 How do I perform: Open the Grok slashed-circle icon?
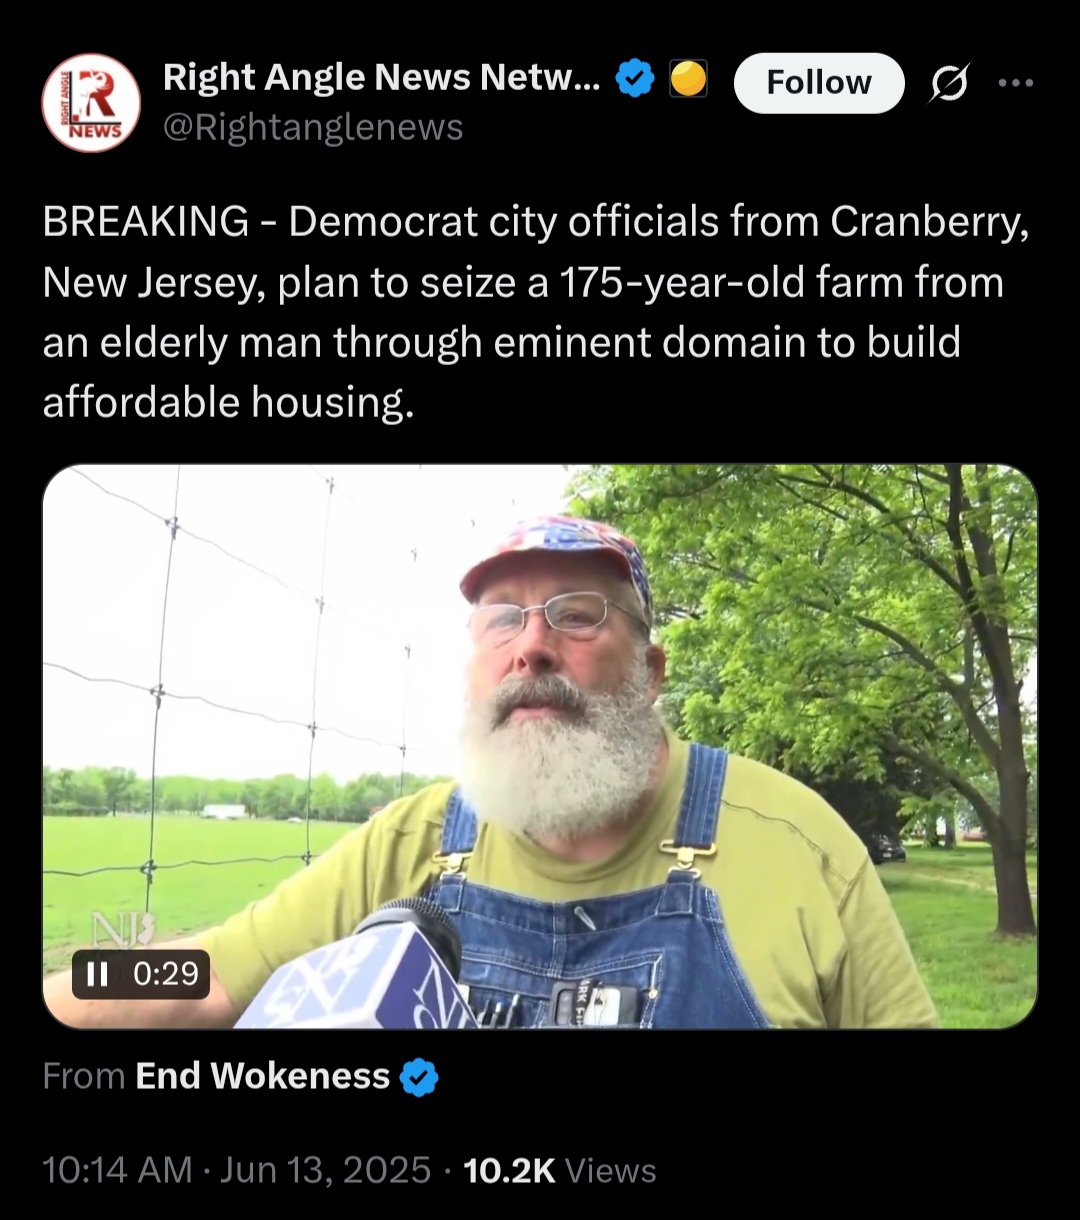[948, 86]
